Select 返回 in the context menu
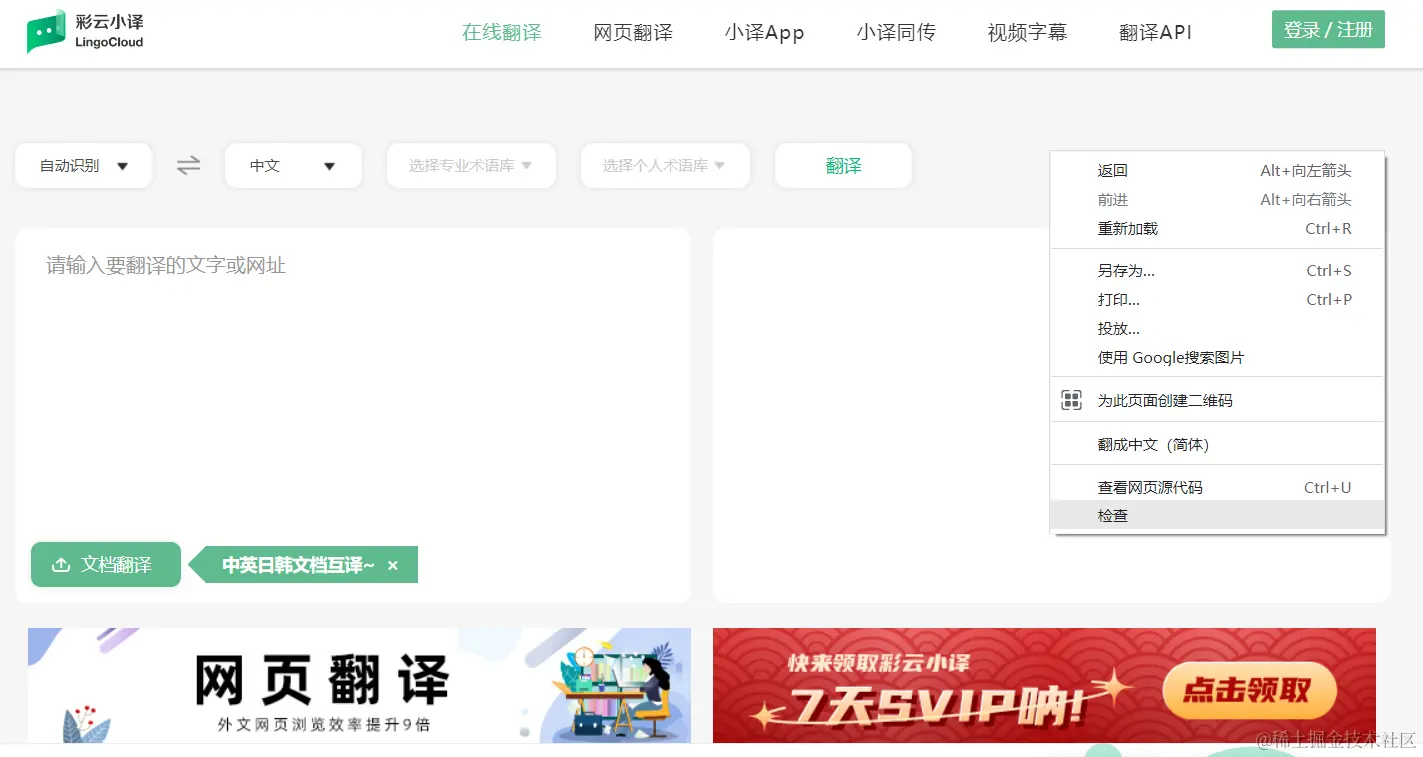The height and width of the screenshot is (757, 1423). coord(1217,171)
